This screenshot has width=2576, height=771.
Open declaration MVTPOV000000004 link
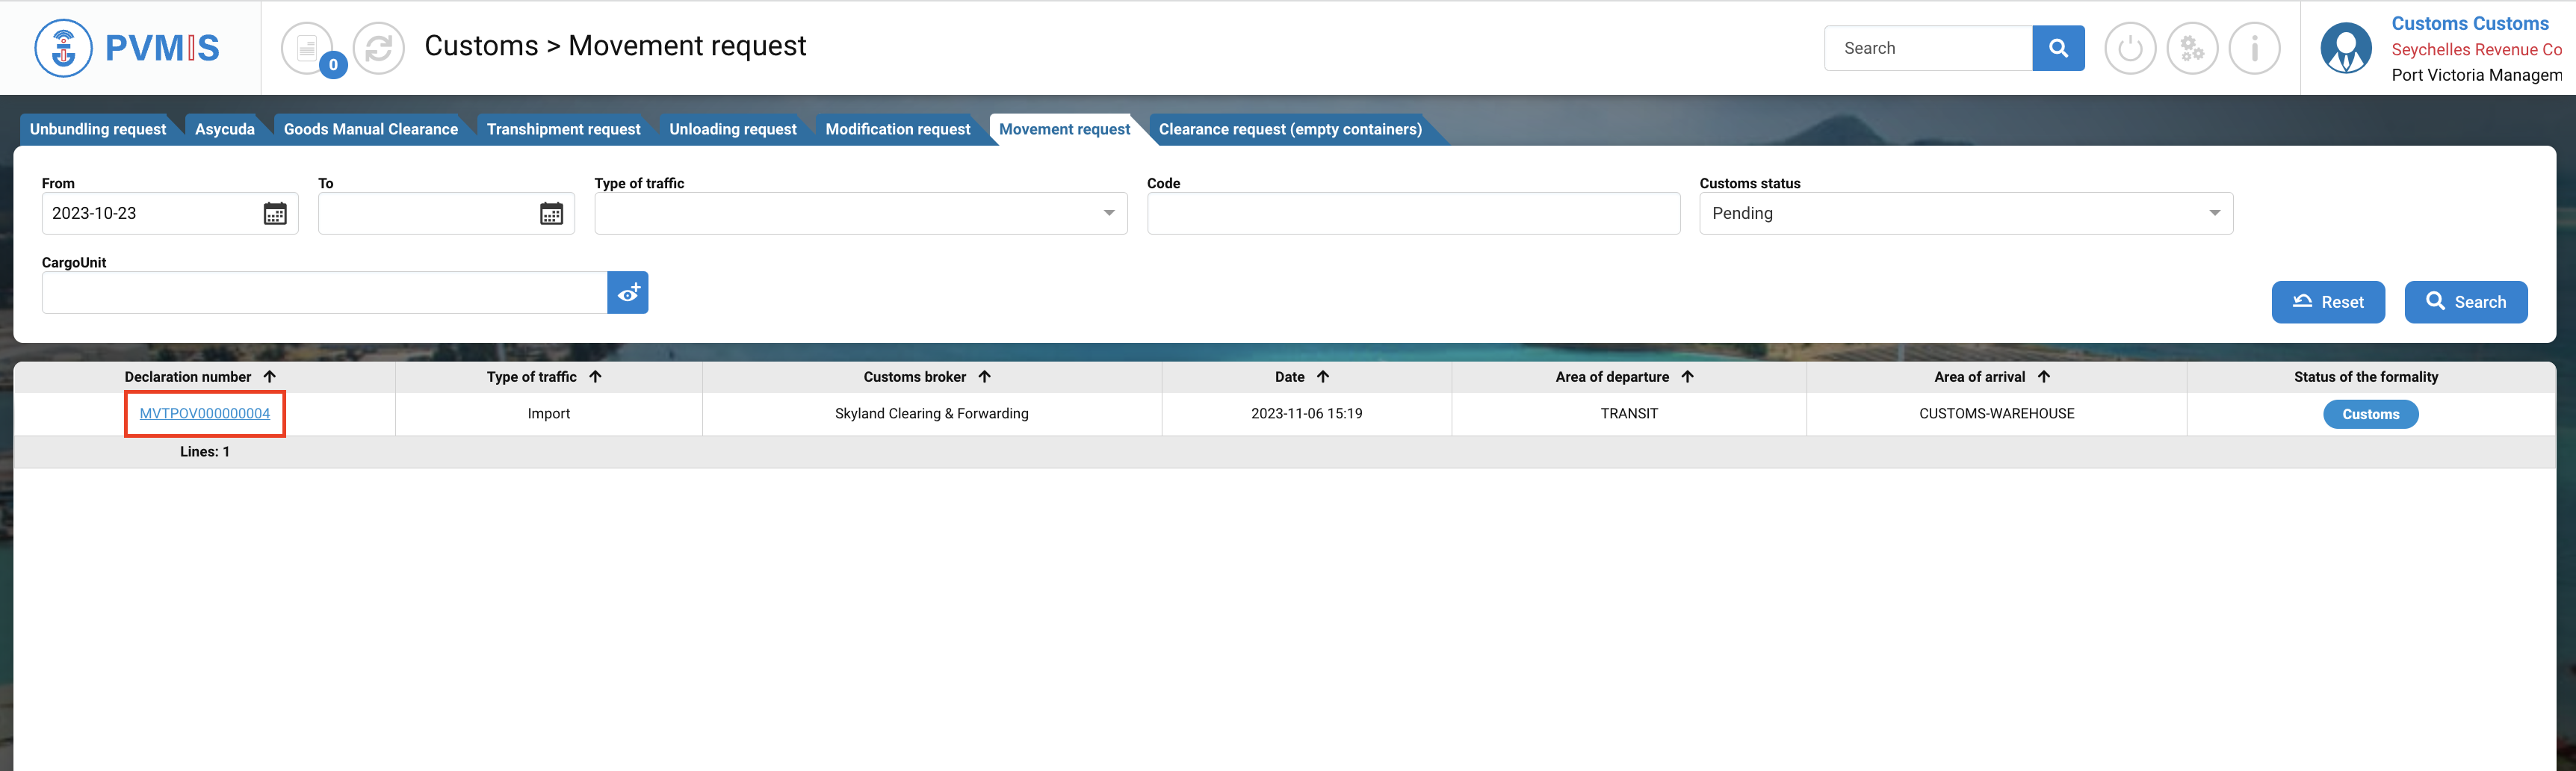[205, 414]
